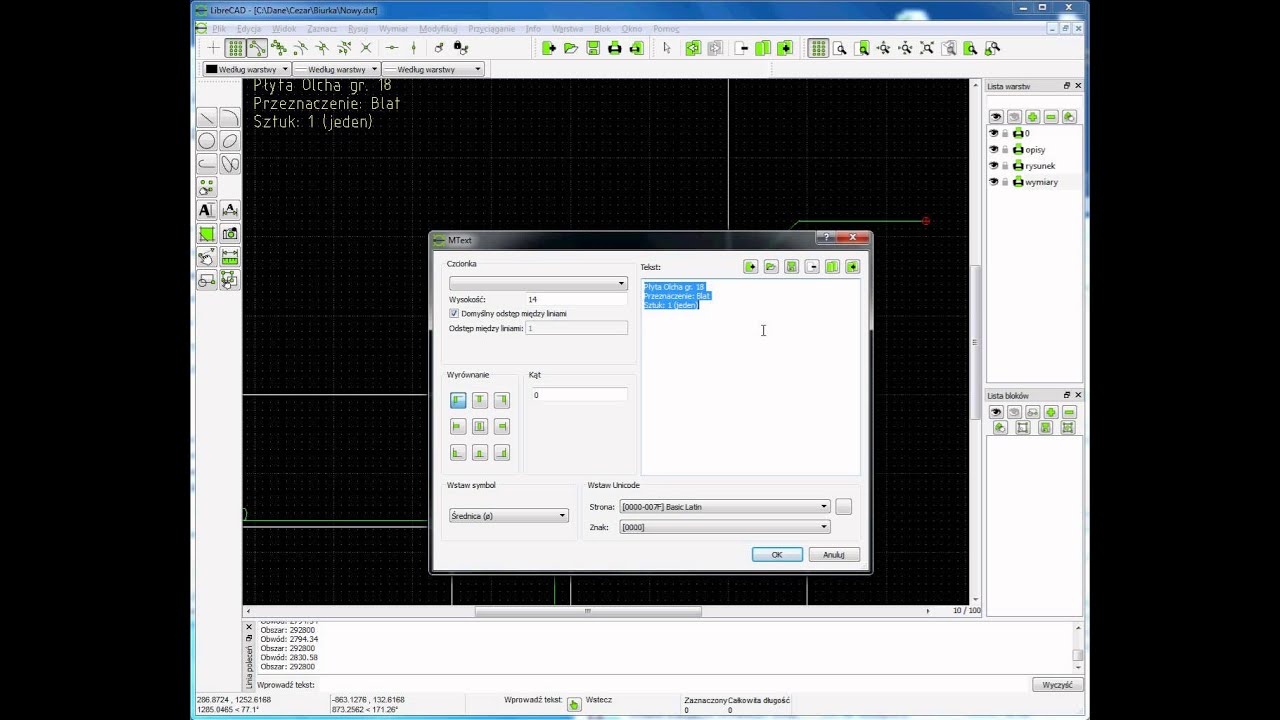Open the line width dropdown

[x=336, y=69]
